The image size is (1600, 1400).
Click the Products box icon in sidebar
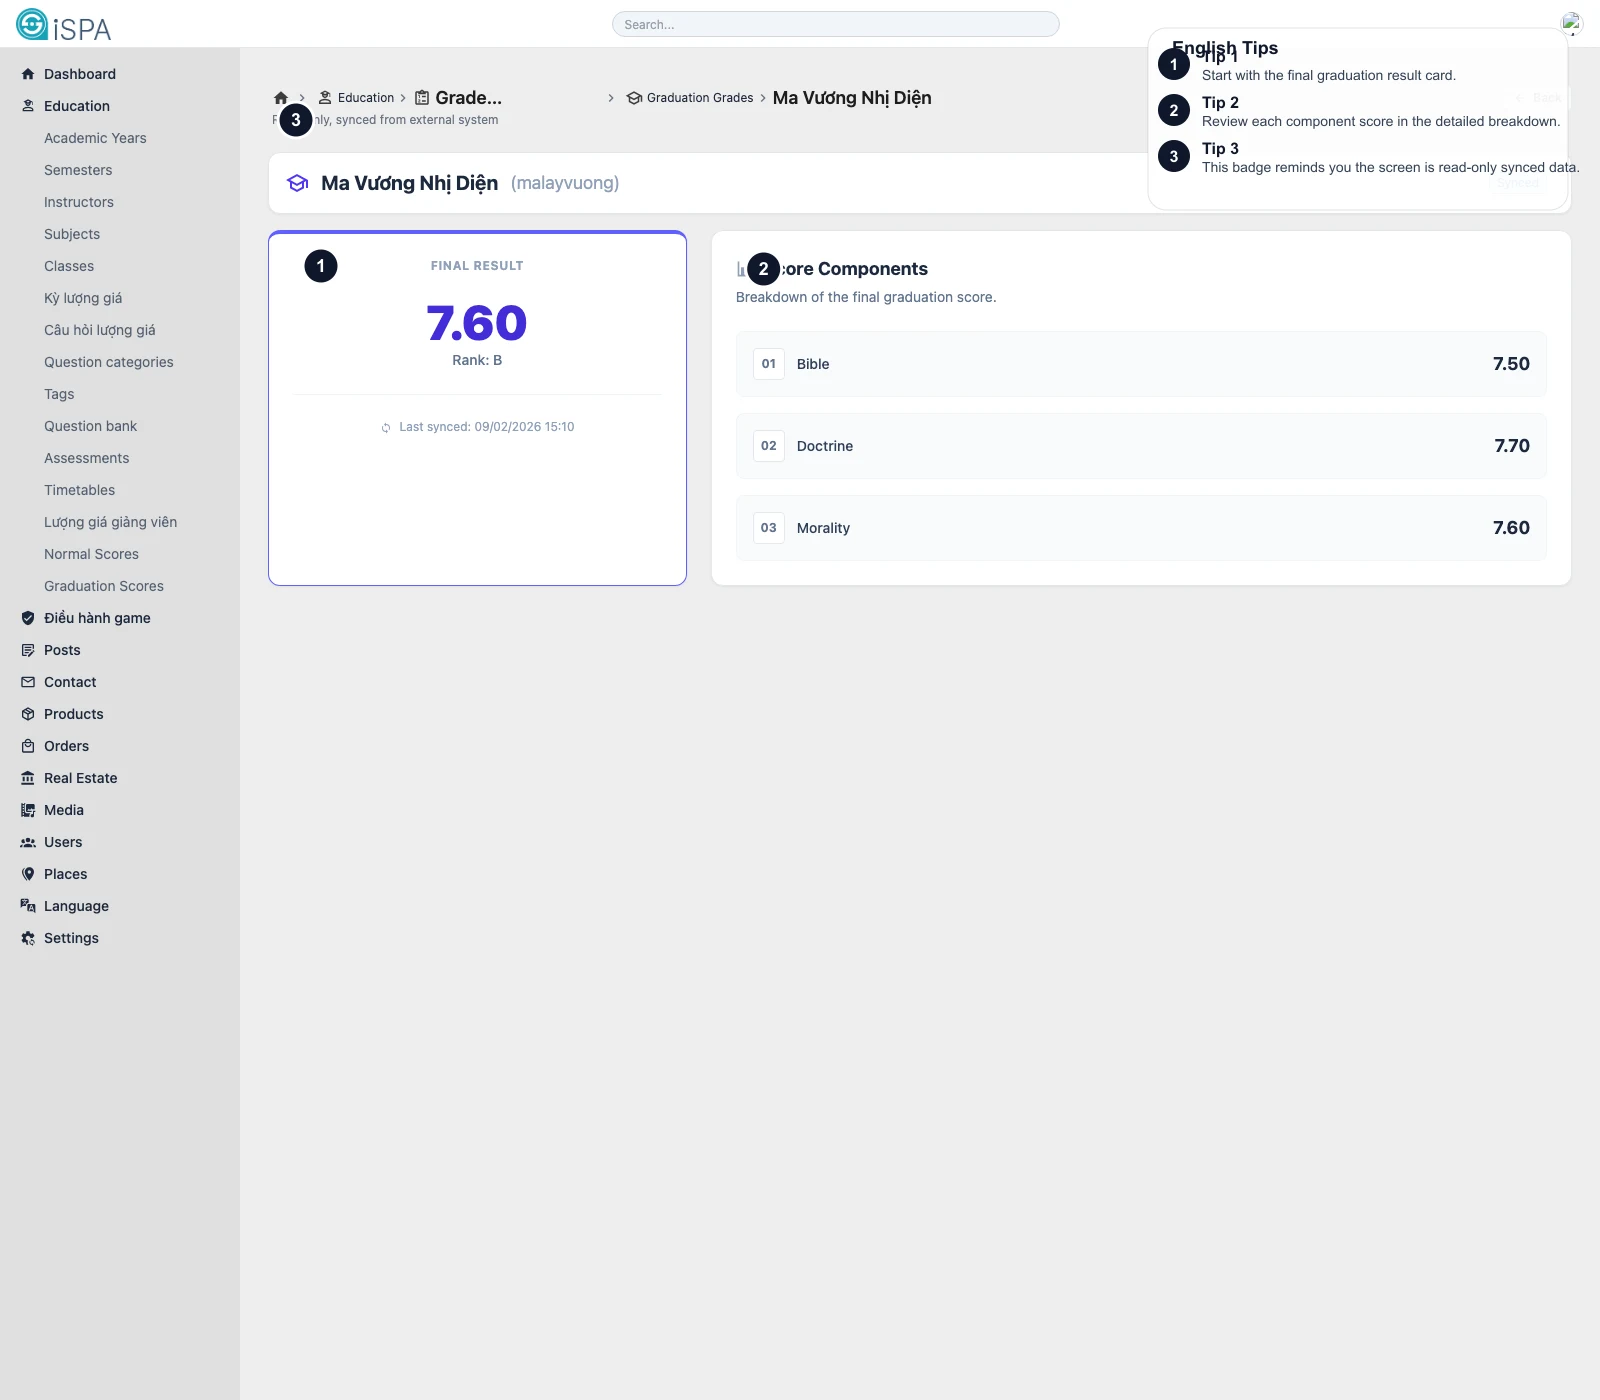tap(28, 714)
